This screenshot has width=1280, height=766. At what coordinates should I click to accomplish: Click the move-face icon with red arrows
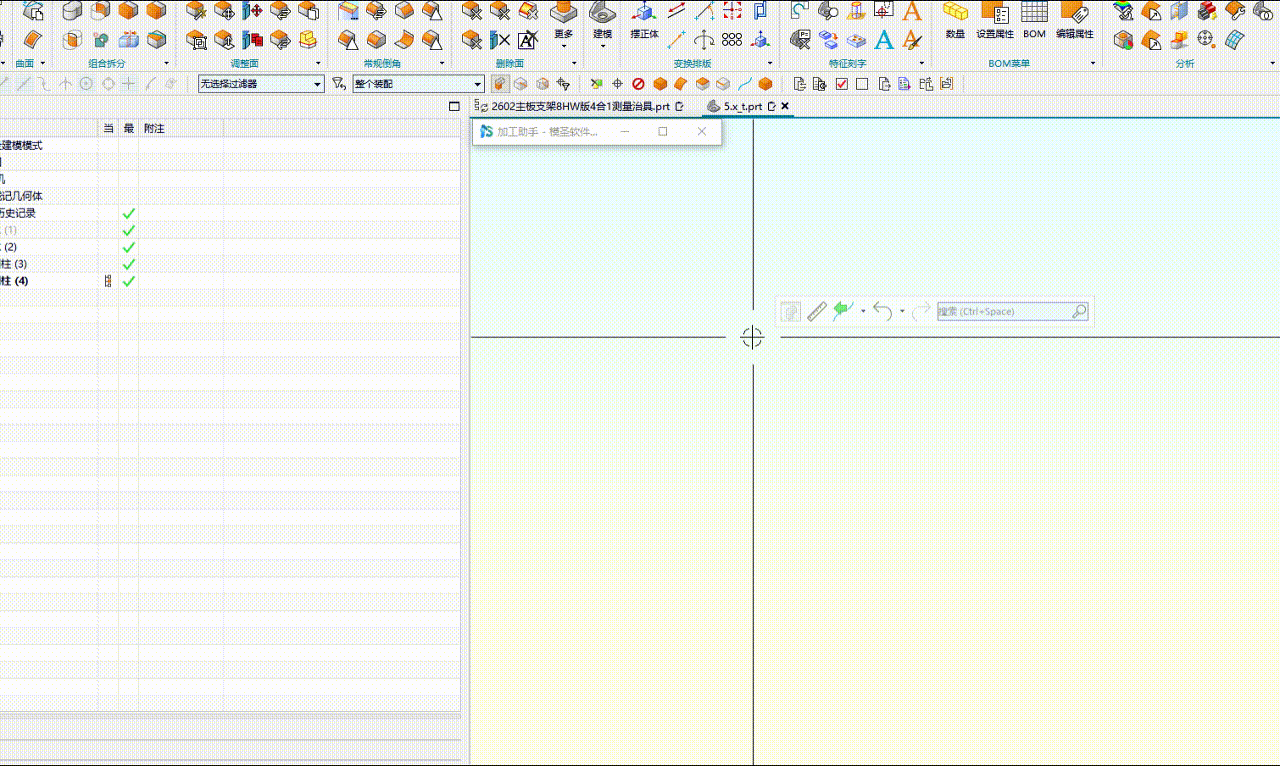[252, 12]
